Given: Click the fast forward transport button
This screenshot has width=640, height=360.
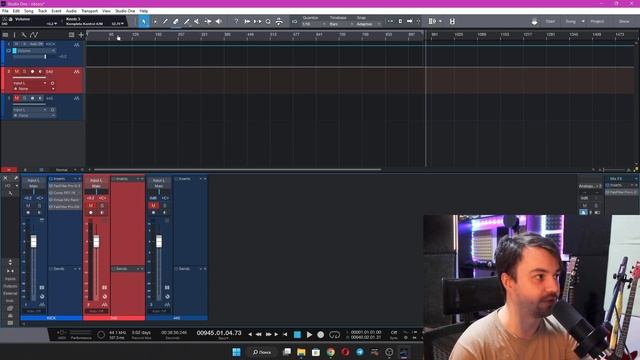Looking at the screenshot, I should 268,335.
